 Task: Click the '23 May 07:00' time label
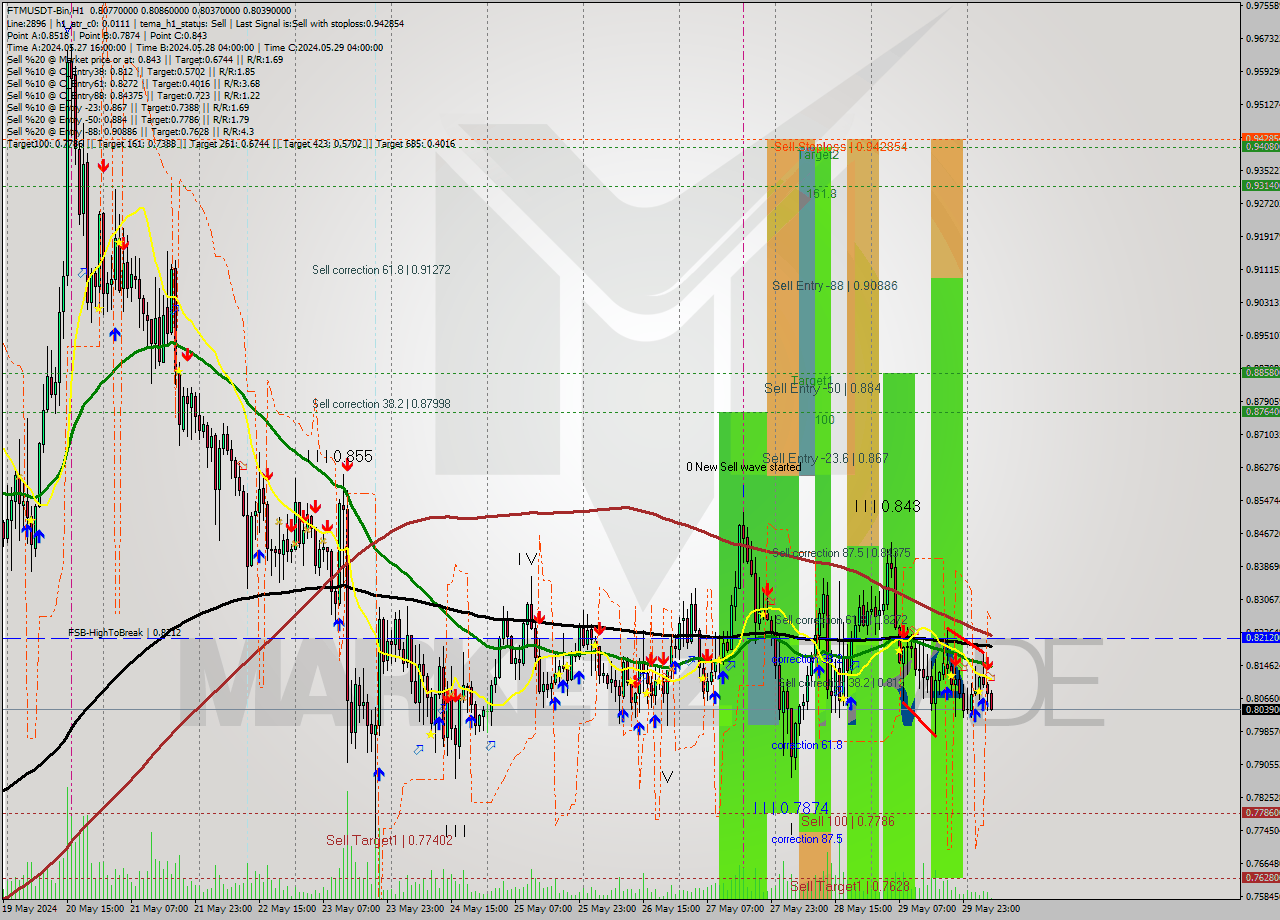click(x=349, y=909)
